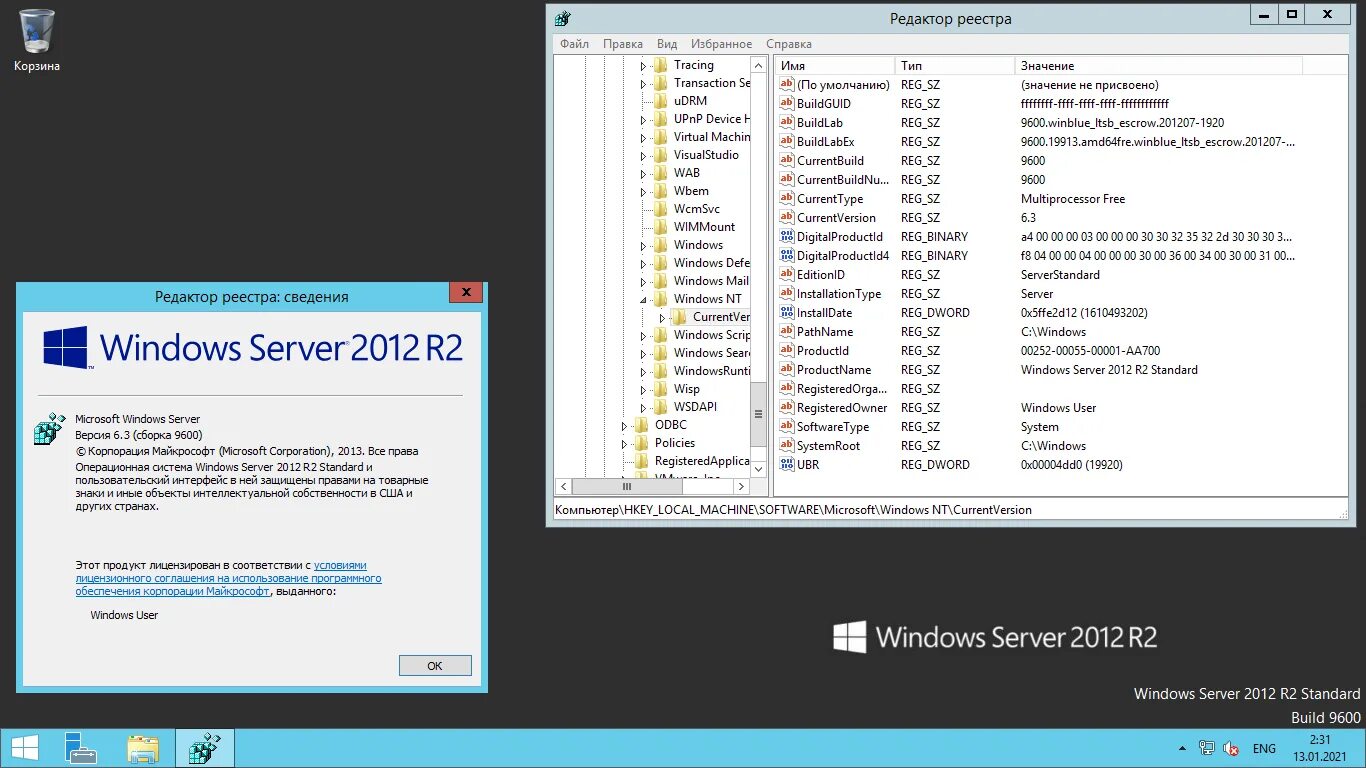Screen dimensions: 1366x768
Task: Select the uDRM folder icon
Action: 660,101
